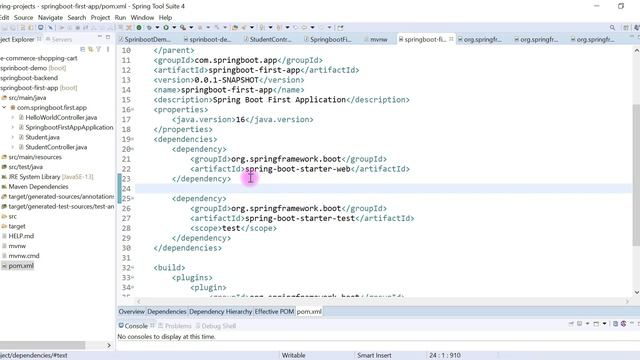Collapse the com.springboot.first.app package
The height and width of the screenshot is (360, 640).
(4, 107)
